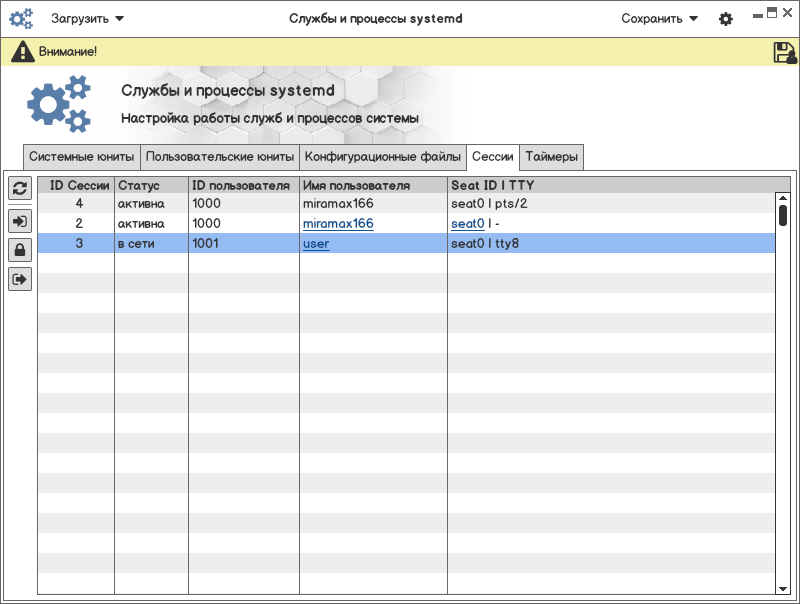Click the scrollbar down arrow in sessions table

click(x=783, y=590)
